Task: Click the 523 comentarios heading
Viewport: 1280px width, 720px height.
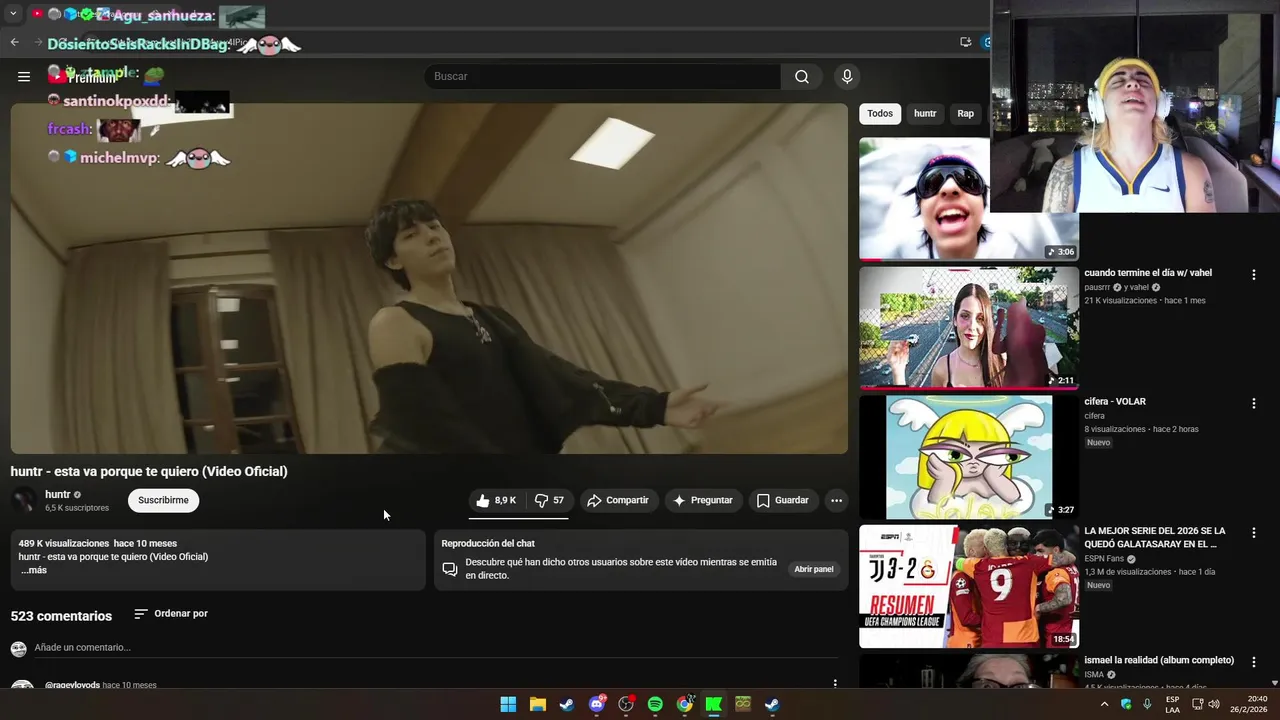Action: 61,616
